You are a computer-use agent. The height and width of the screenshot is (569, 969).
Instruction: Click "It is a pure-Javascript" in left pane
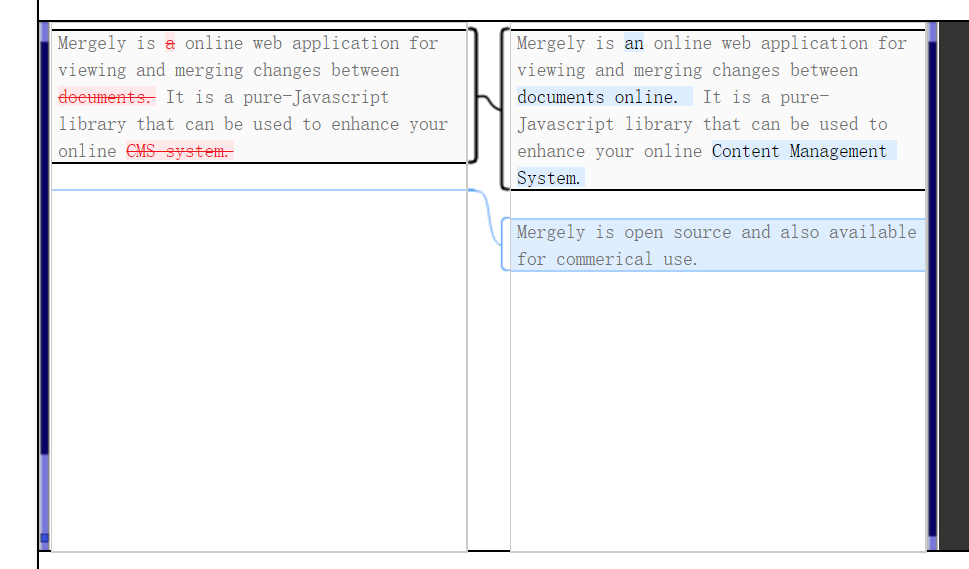tap(277, 98)
